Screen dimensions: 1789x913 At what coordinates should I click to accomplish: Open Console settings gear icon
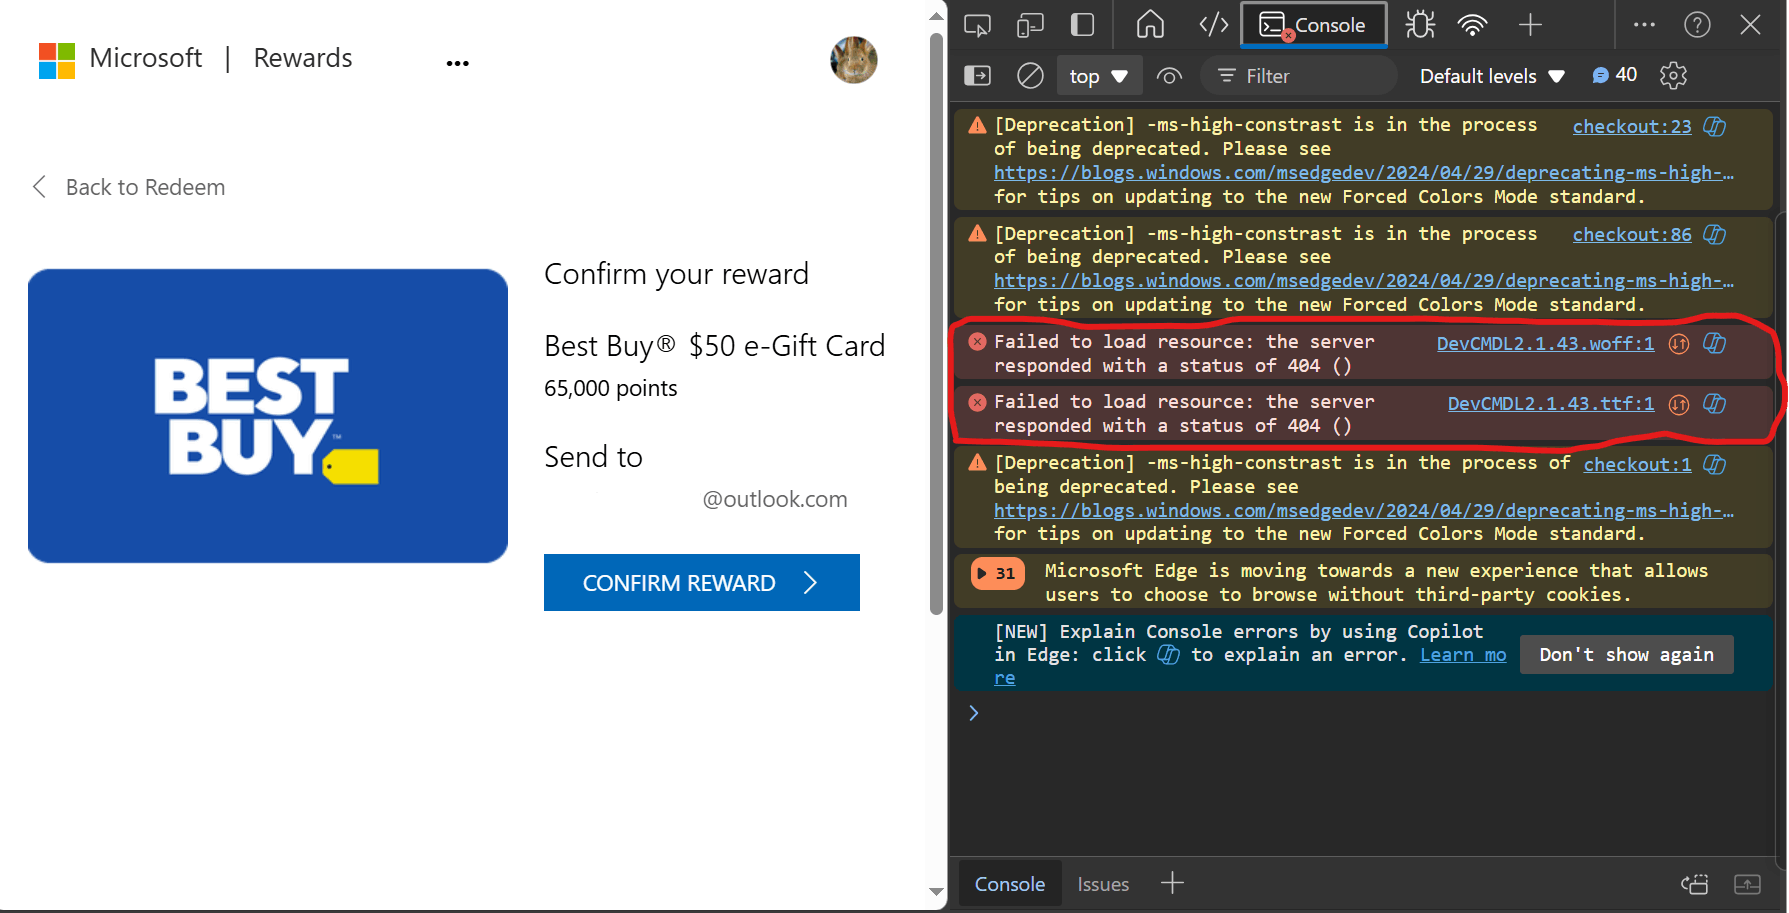[x=1673, y=76]
